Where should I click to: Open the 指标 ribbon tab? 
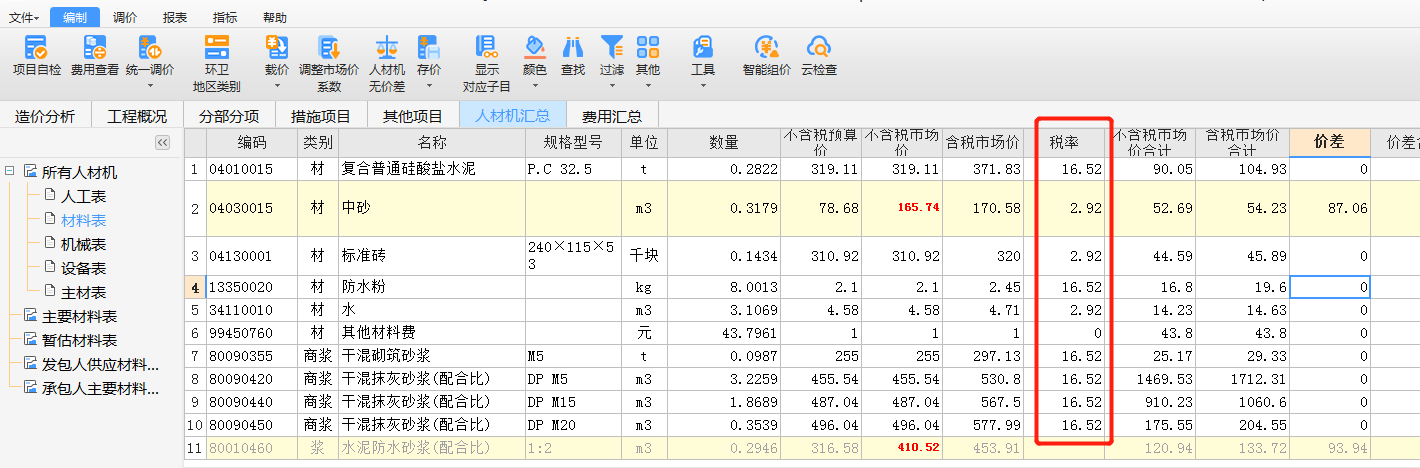(x=225, y=17)
